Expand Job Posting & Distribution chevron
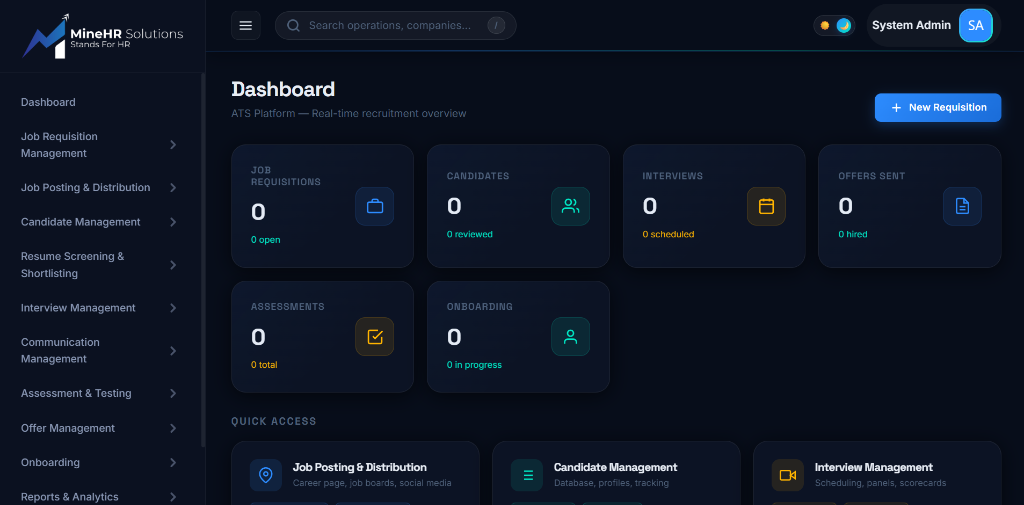 [x=173, y=187]
